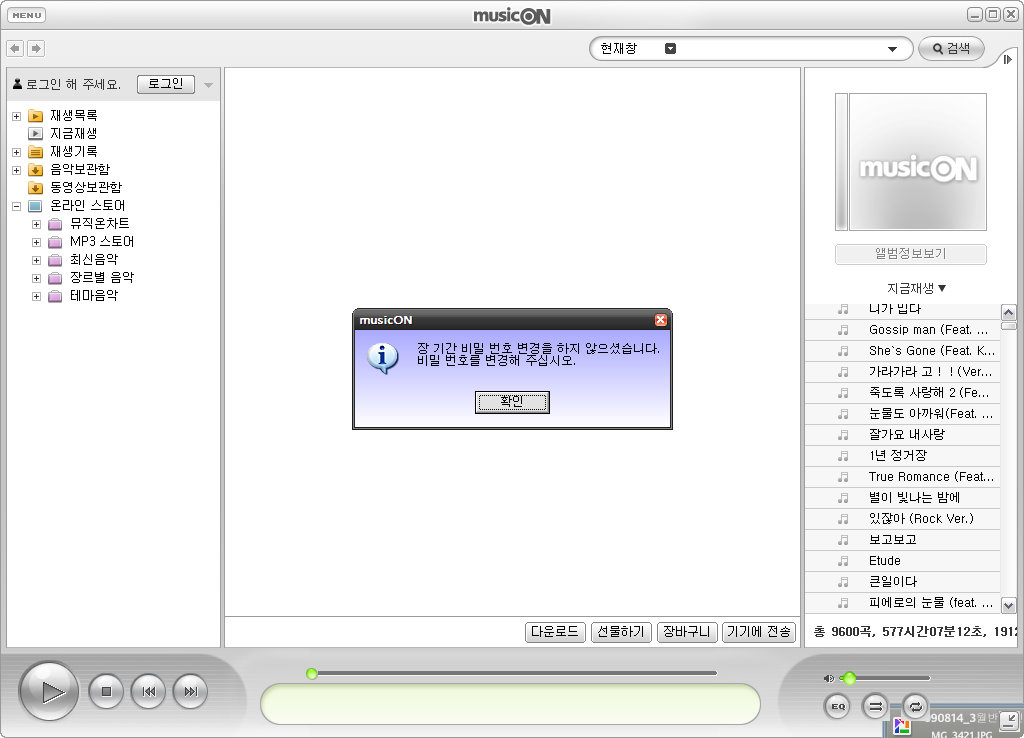
Task: Click the 테마음악 folder icon
Action: click(56, 297)
